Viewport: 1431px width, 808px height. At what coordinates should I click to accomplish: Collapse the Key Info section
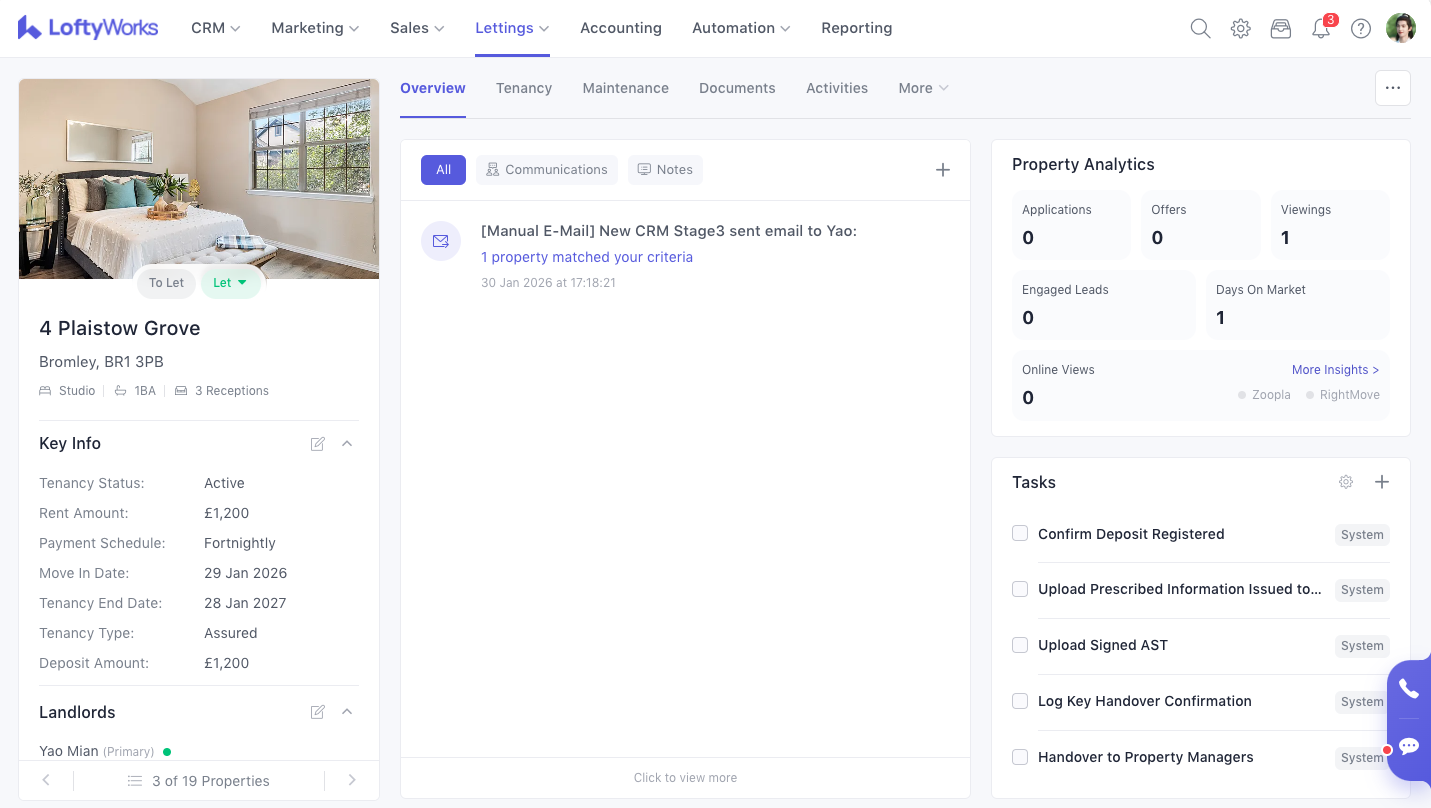[x=347, y=444]
